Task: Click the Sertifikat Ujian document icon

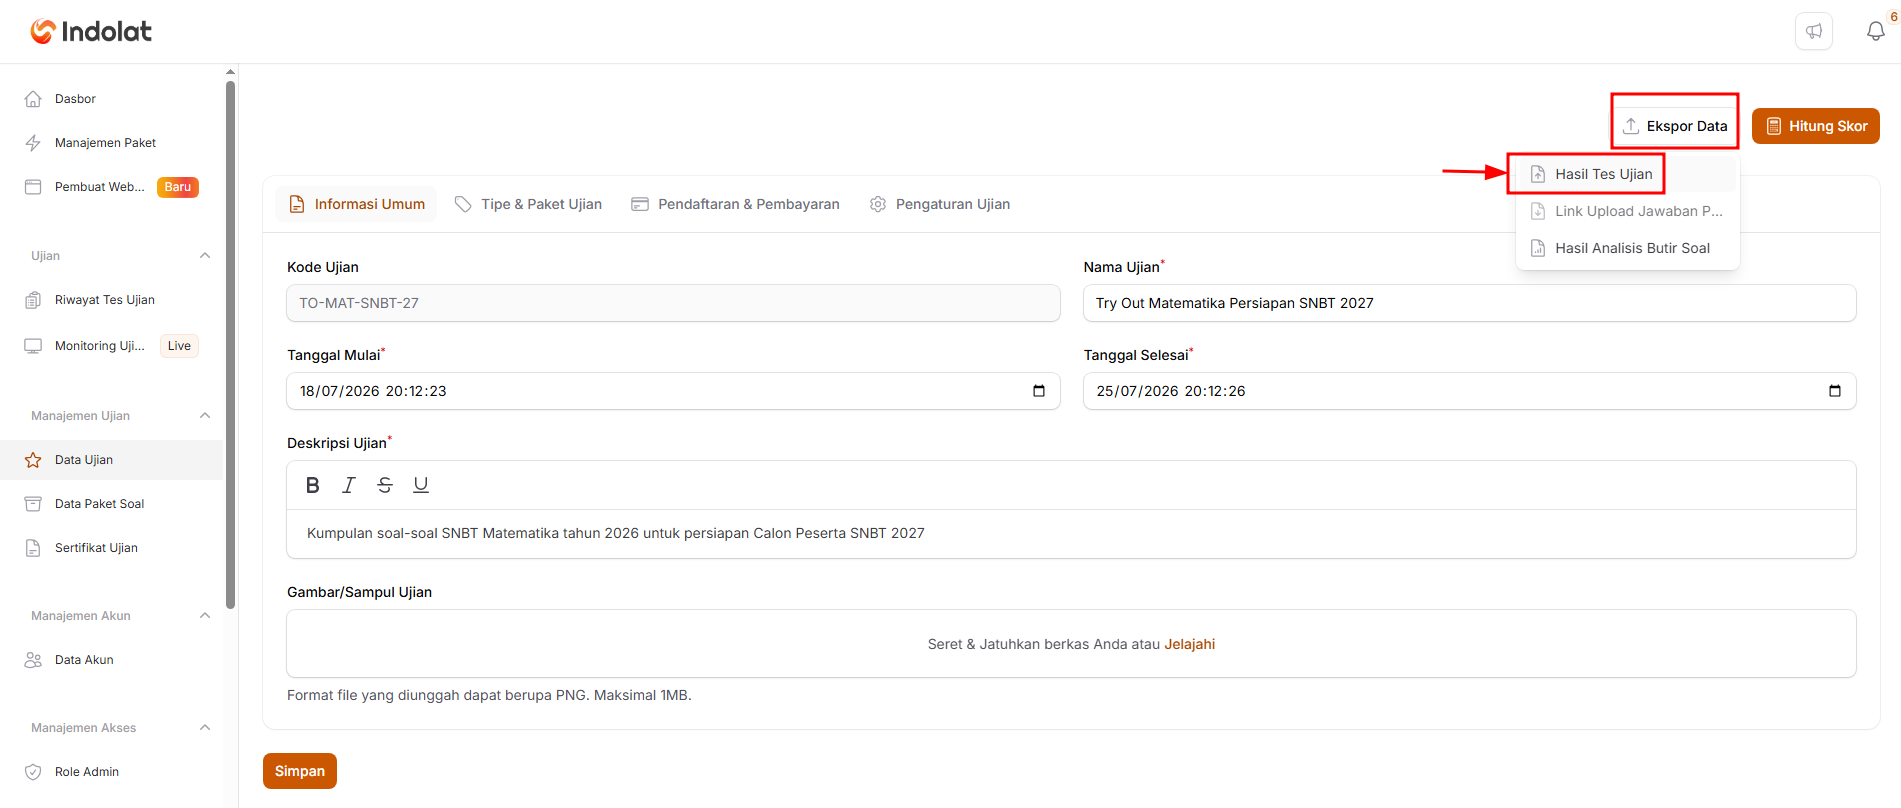Action: [33, 548]
